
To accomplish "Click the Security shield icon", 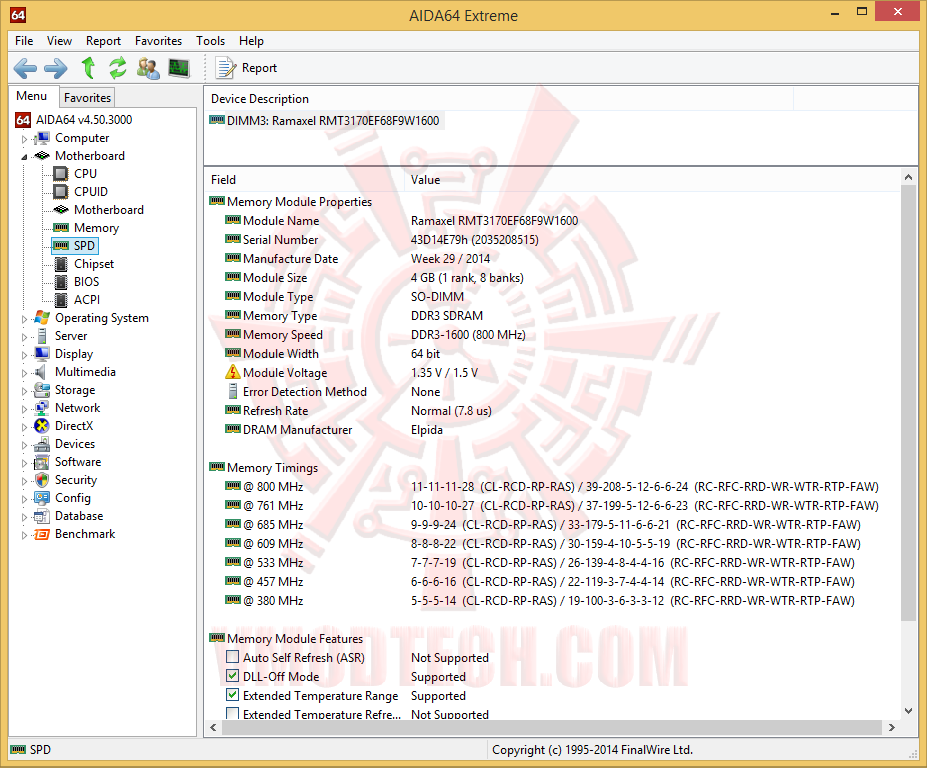I will (41, 480).
